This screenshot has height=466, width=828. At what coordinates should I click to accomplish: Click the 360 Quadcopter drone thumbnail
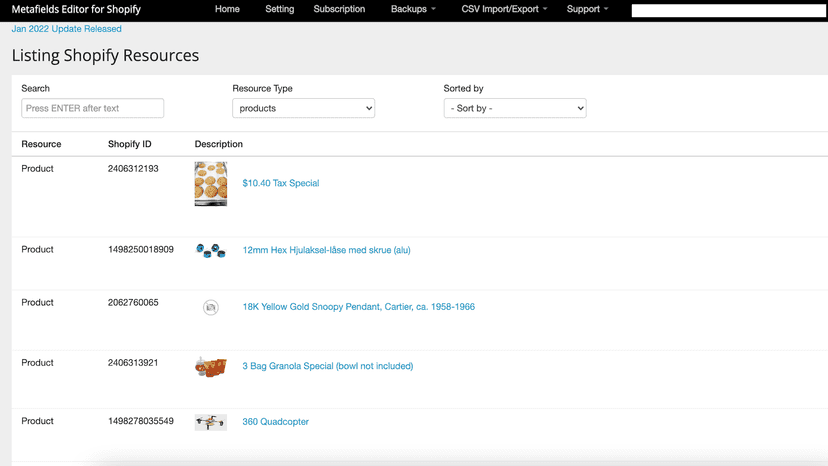point(211,422)
